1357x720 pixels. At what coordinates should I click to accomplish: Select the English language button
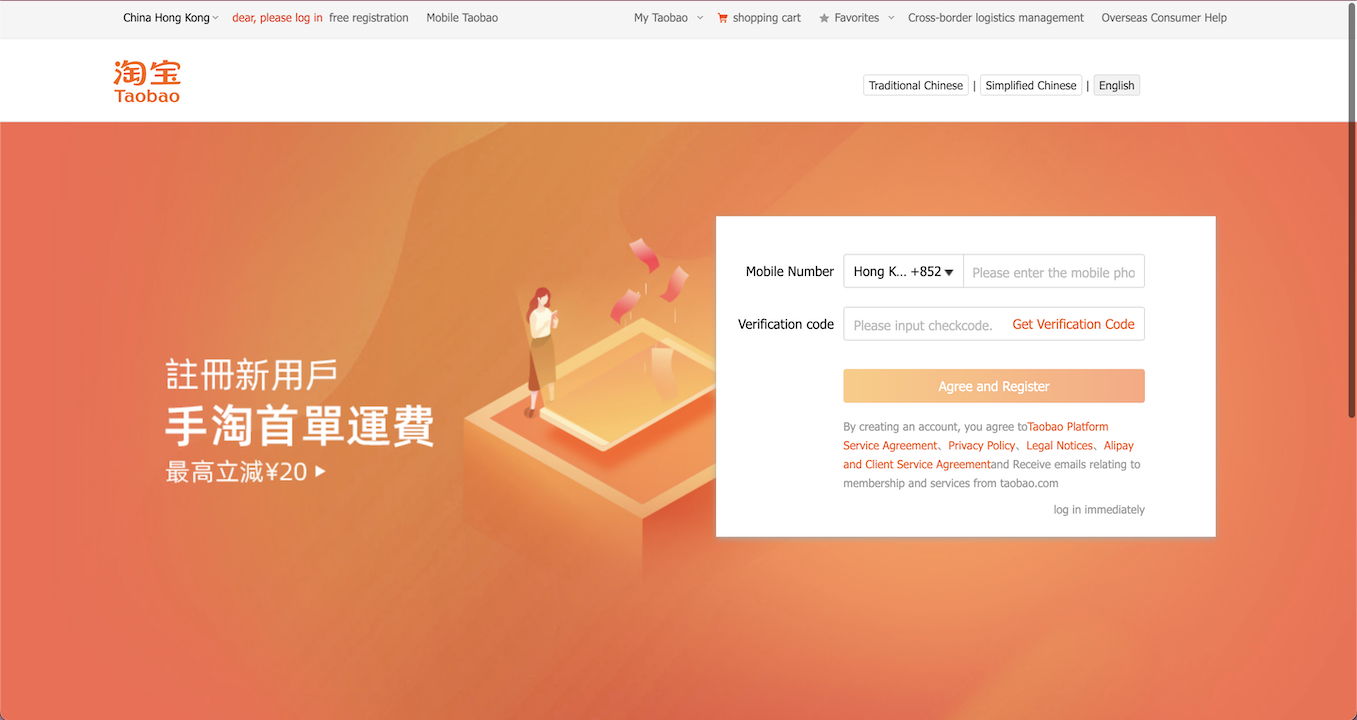point(1116,85)
